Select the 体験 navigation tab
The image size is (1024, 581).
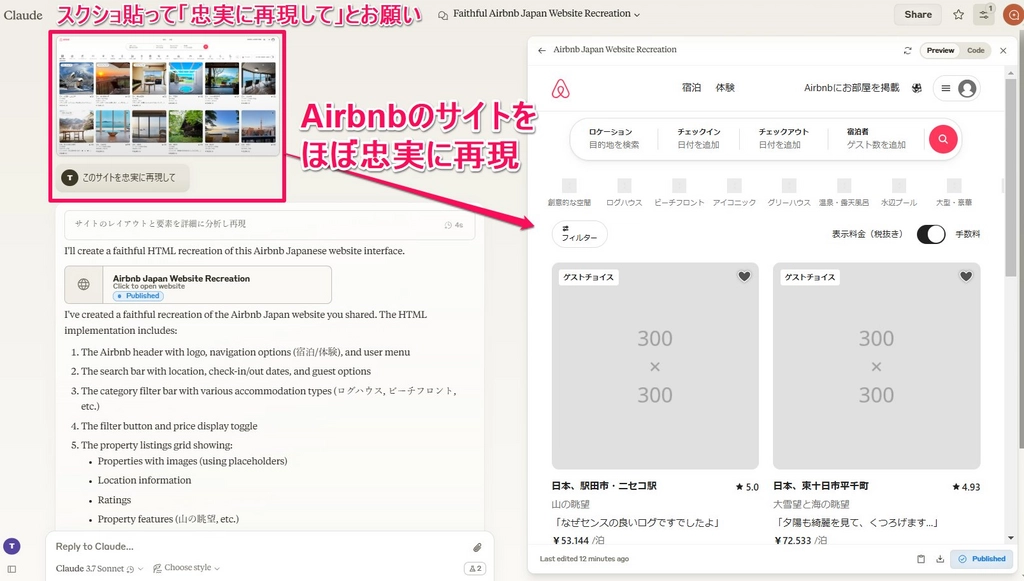725,87
